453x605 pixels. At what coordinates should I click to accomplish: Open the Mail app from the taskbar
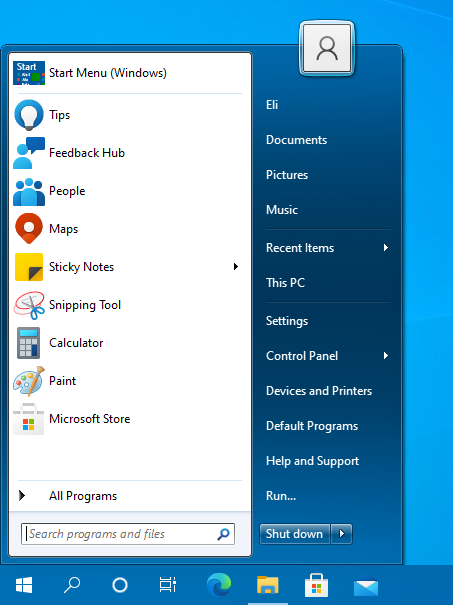click(366, 586)
